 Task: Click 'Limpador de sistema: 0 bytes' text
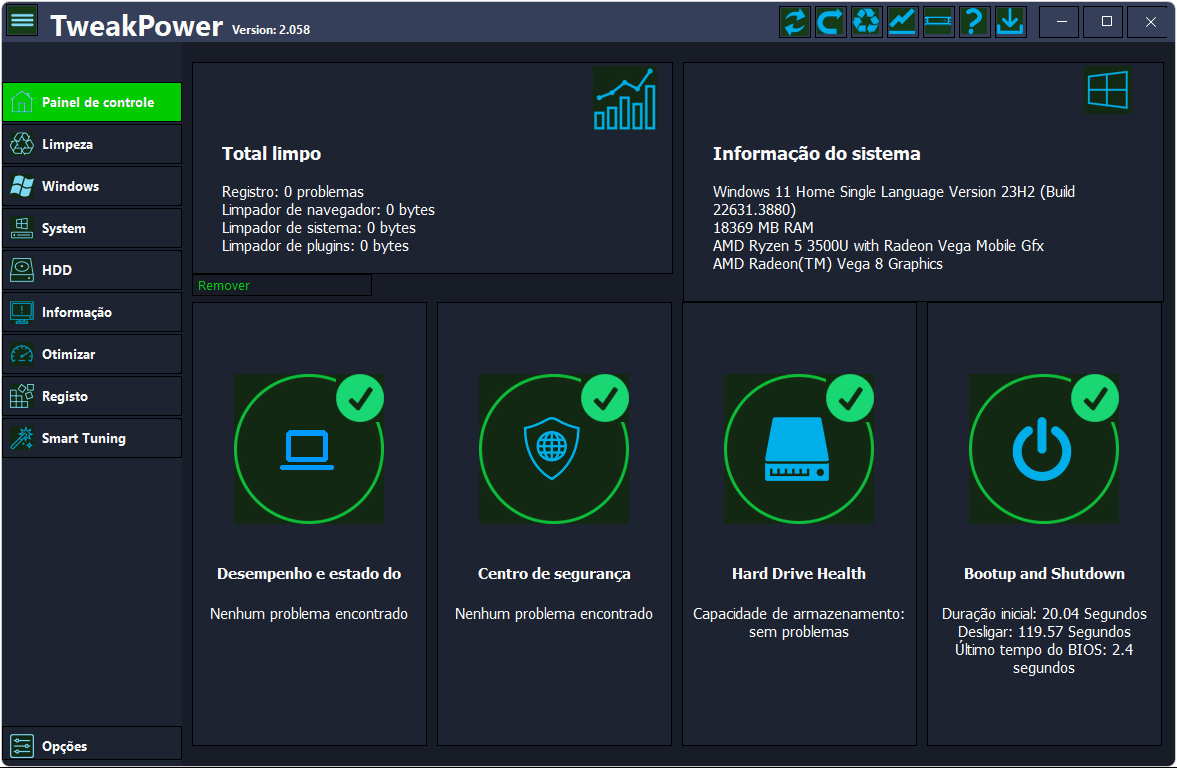point(318,228)
